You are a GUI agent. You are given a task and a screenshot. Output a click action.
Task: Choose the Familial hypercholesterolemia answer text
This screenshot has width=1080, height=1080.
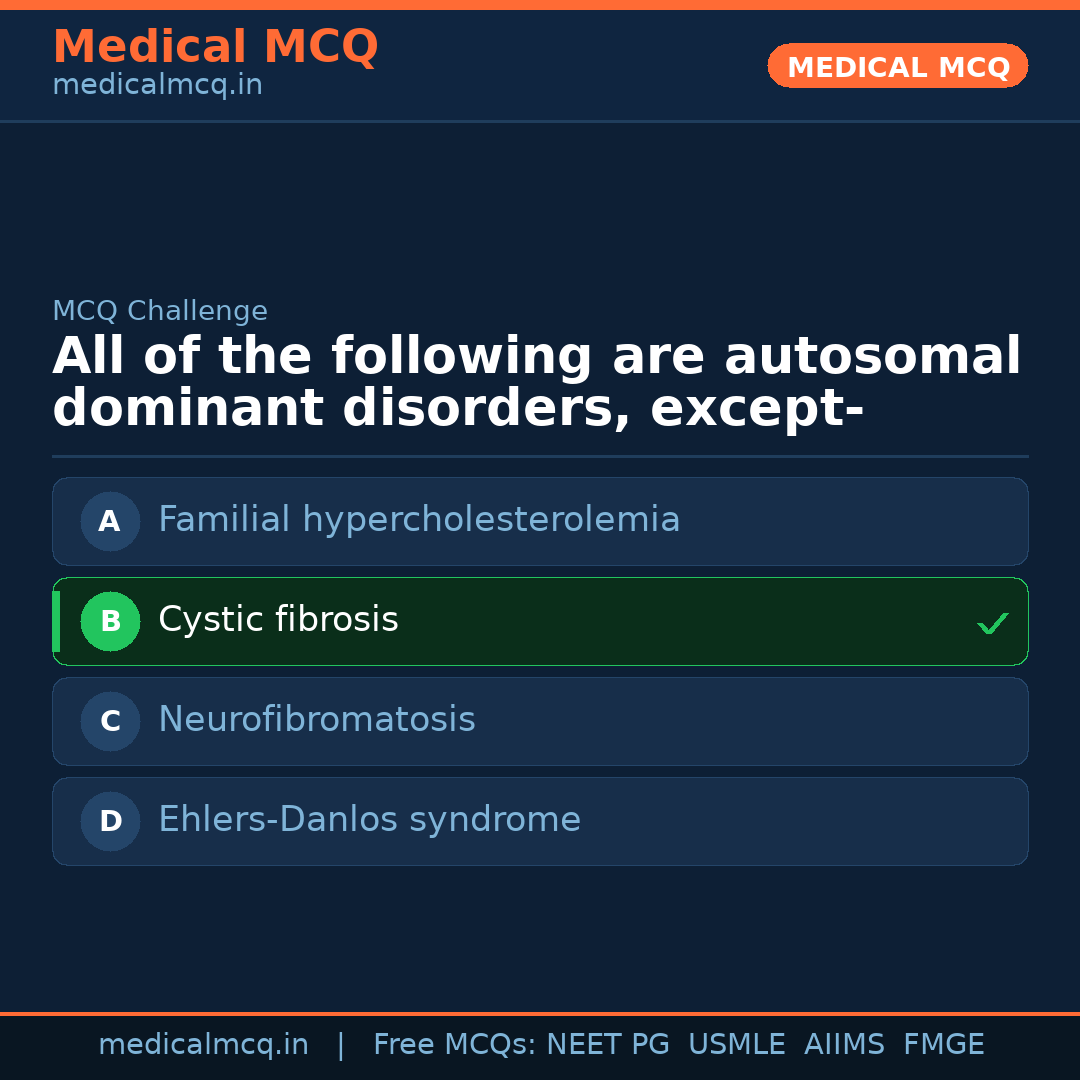tap(419, 520)
